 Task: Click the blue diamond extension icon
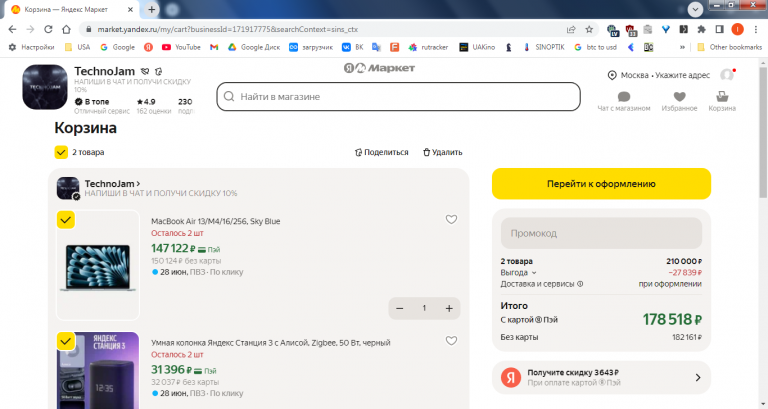pyautogui.click(x=666, y=29)
